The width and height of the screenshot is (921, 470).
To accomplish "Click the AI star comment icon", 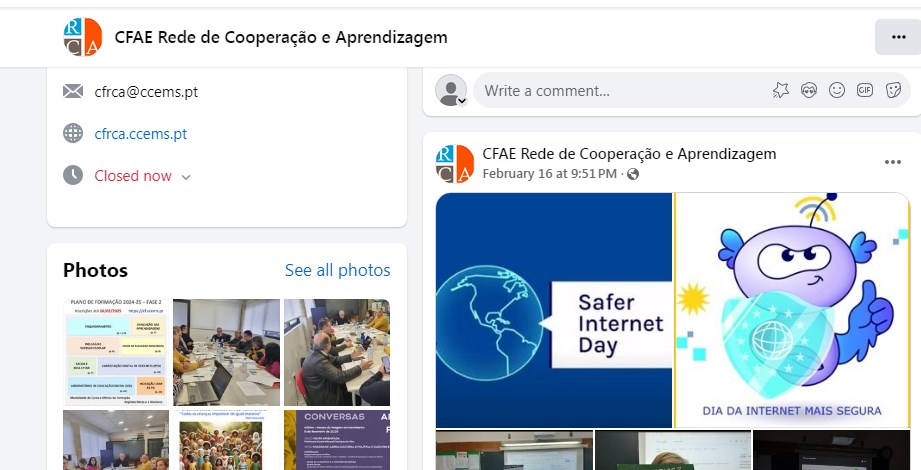I will 781,90.
